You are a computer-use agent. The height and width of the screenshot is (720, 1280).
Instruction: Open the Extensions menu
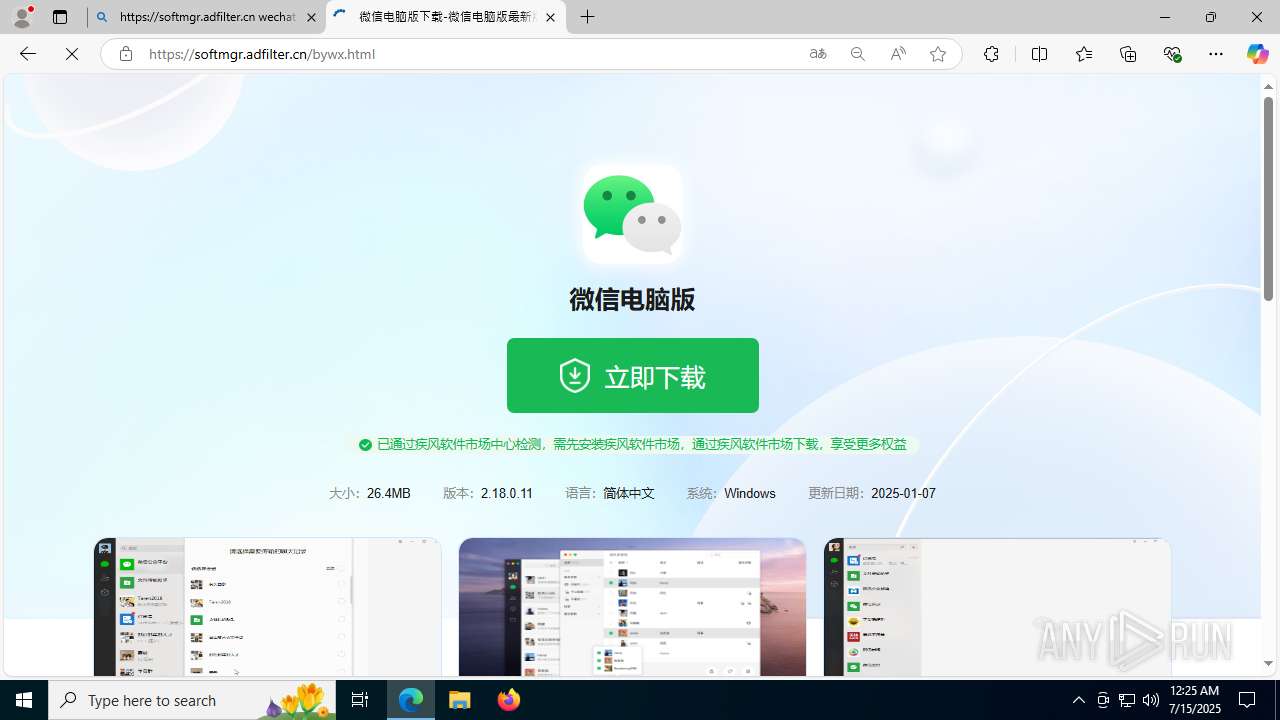coord(991,54)
